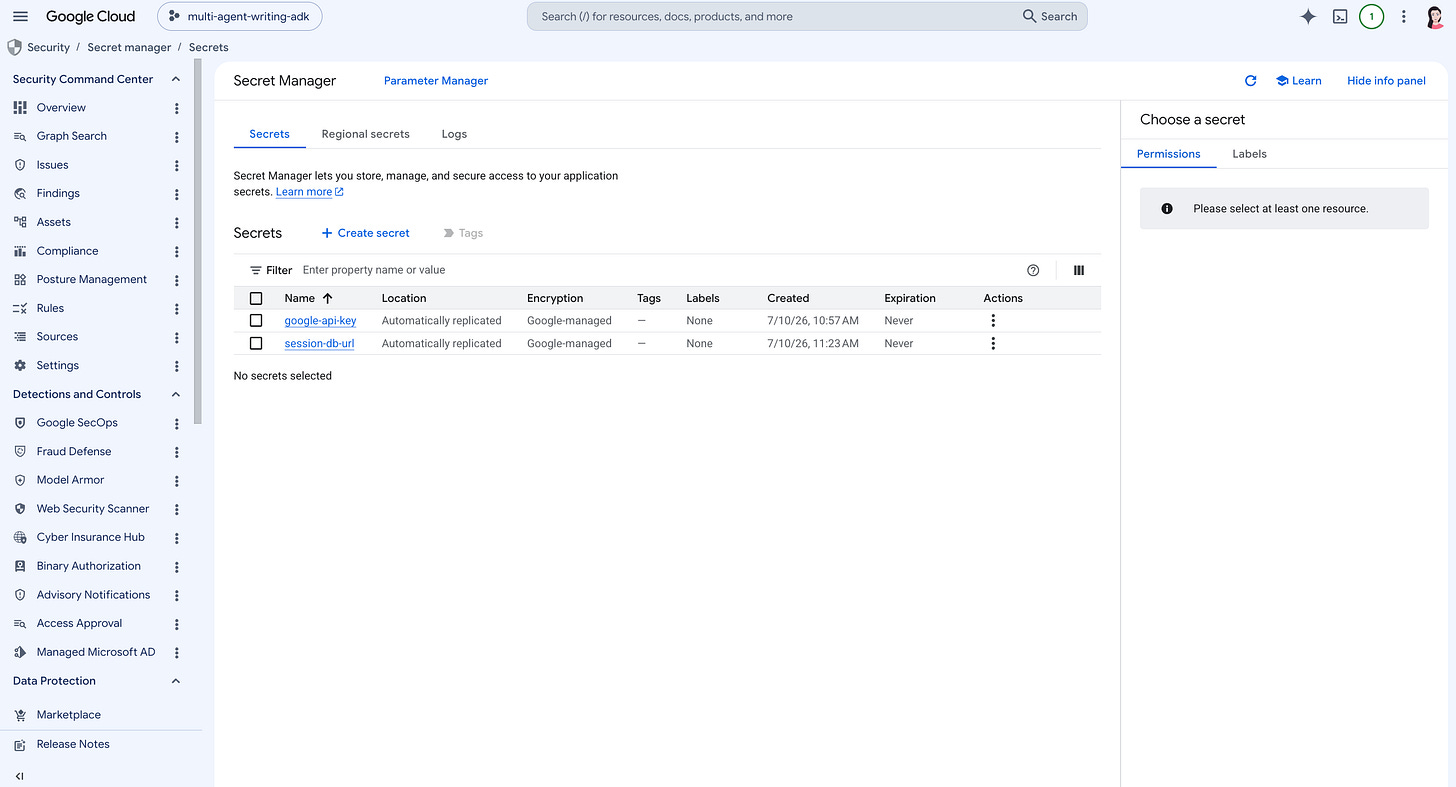Open more options next to Graph Search
Screen dimensions: 1456x787
pyautogui.click(x=177, y=137)
